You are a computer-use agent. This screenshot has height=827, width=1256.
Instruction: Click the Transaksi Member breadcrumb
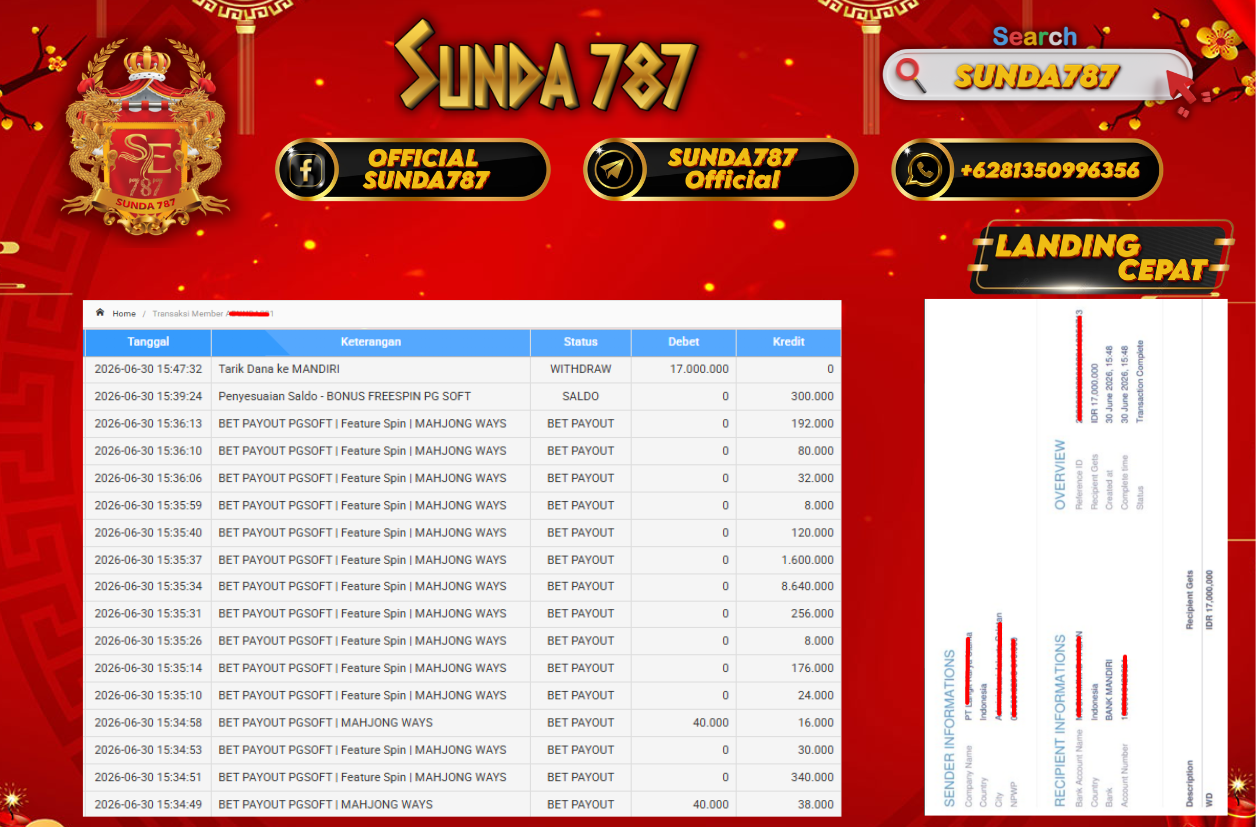(213, 313)
